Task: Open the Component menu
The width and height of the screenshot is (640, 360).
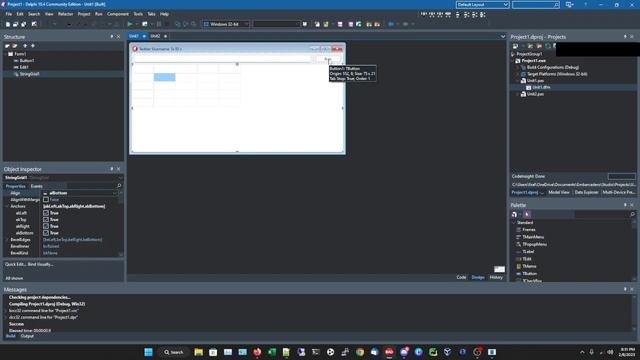Action: 118,14
